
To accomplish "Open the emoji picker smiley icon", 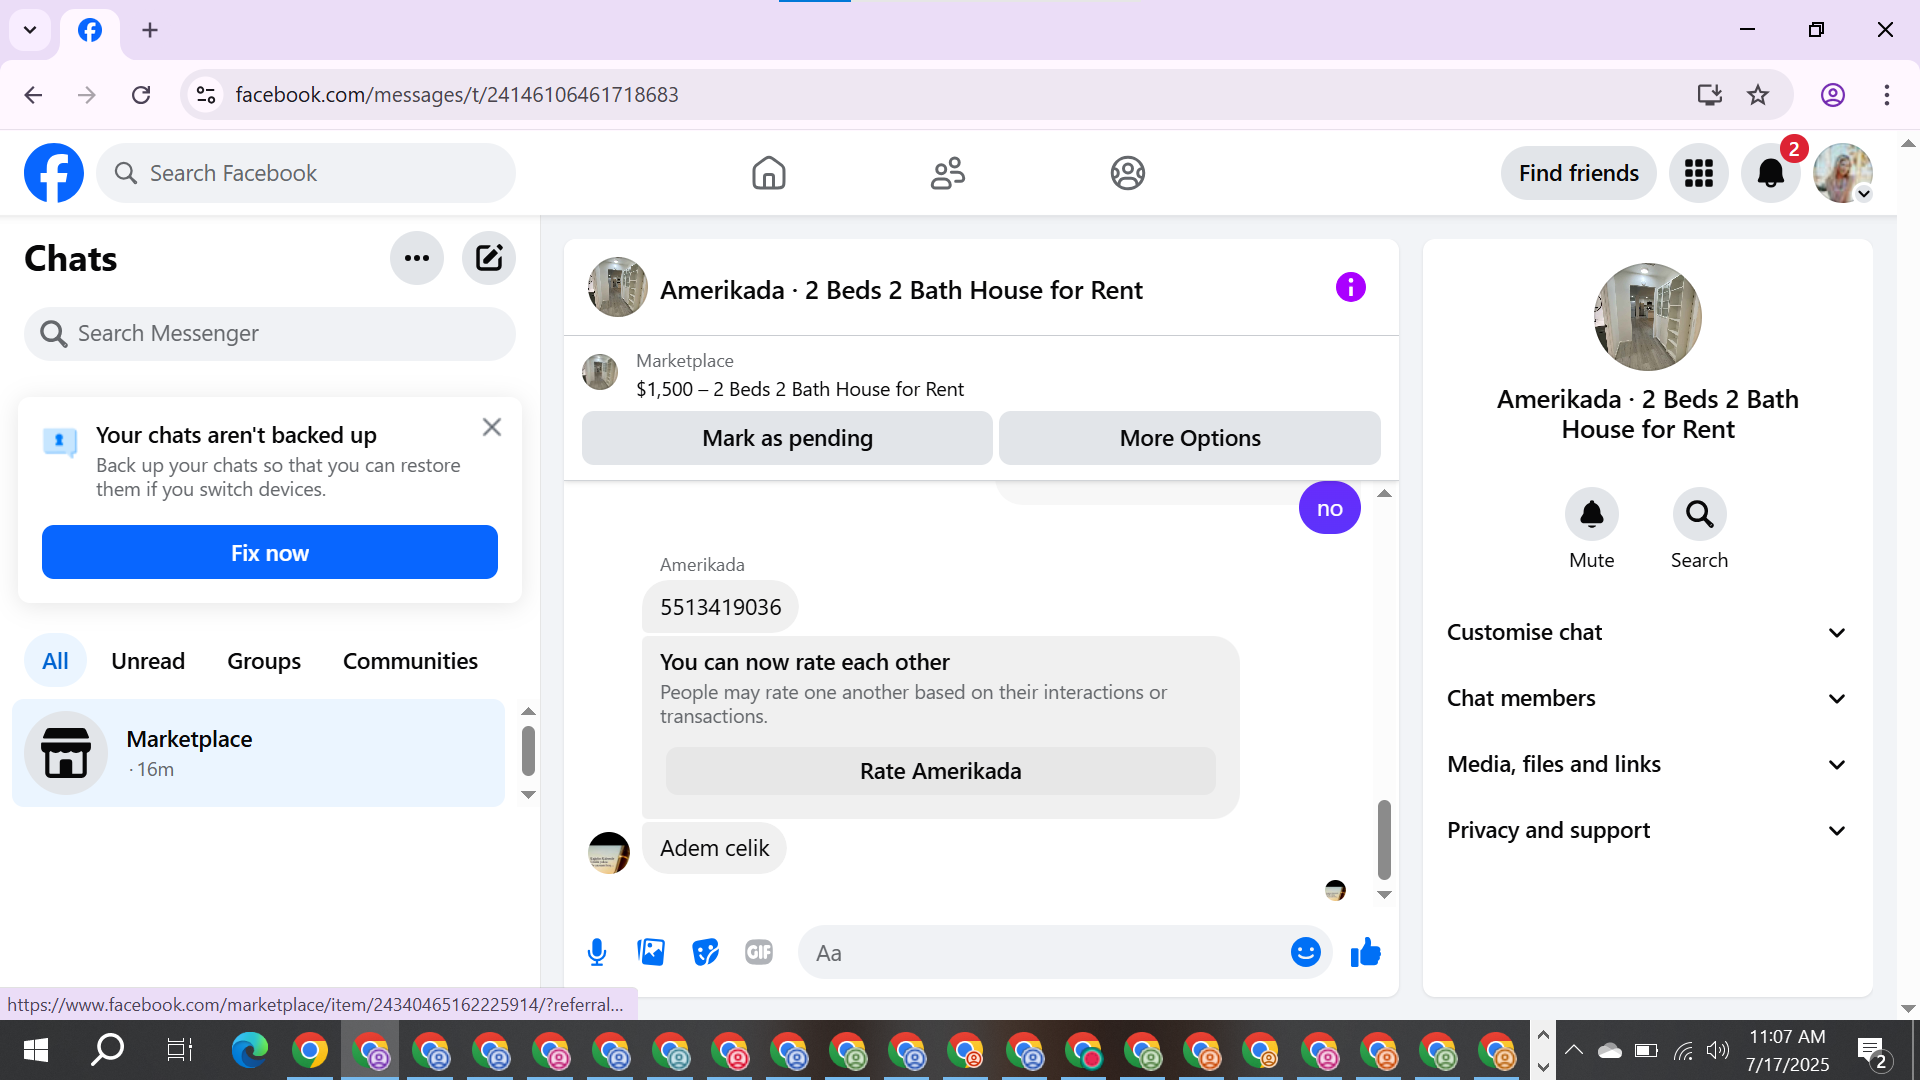I will click(x=1305, y=952).
